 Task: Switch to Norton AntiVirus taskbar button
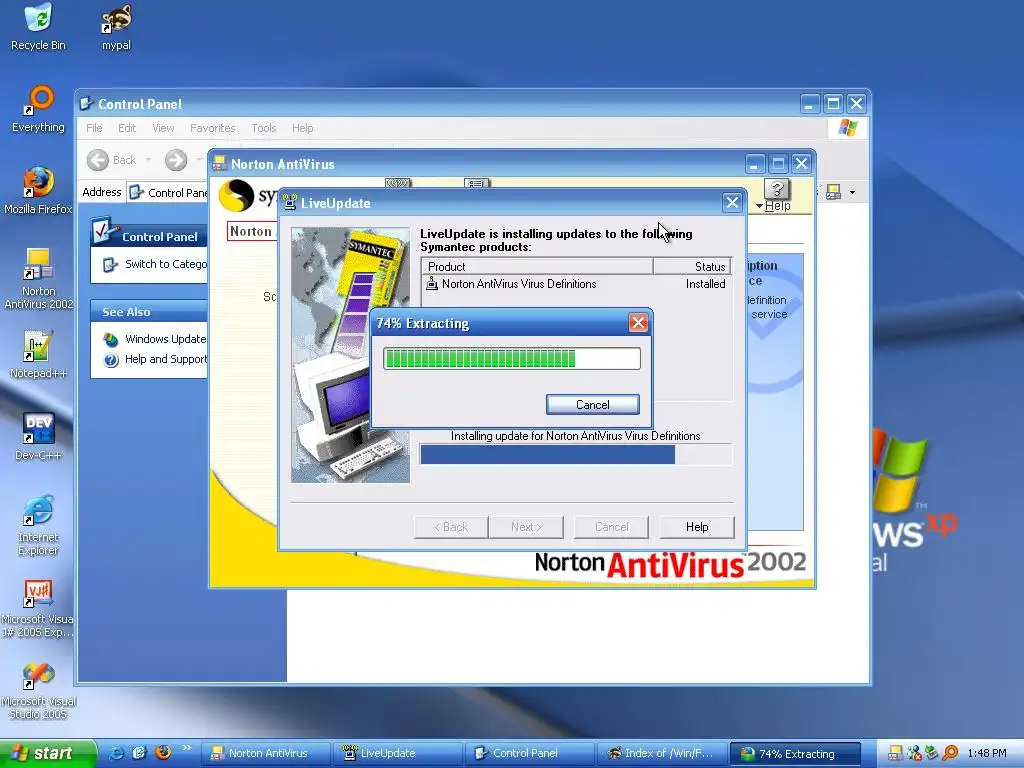tap(264, 753)
